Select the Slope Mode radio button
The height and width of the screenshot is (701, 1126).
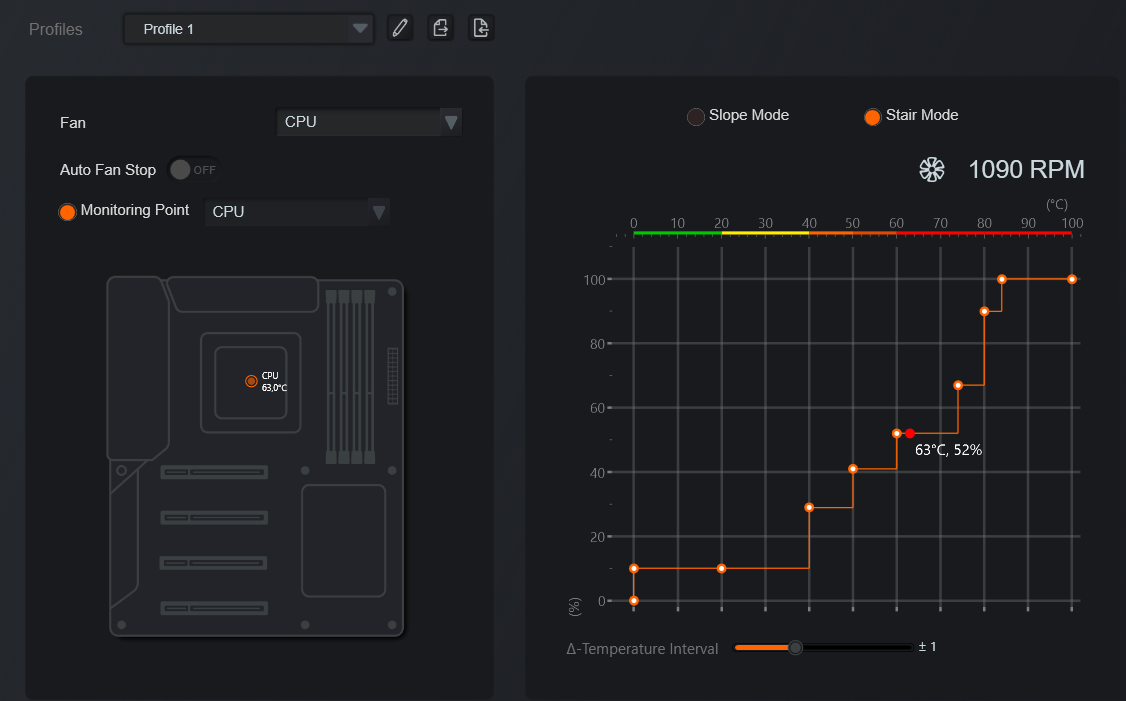point(695,116)
